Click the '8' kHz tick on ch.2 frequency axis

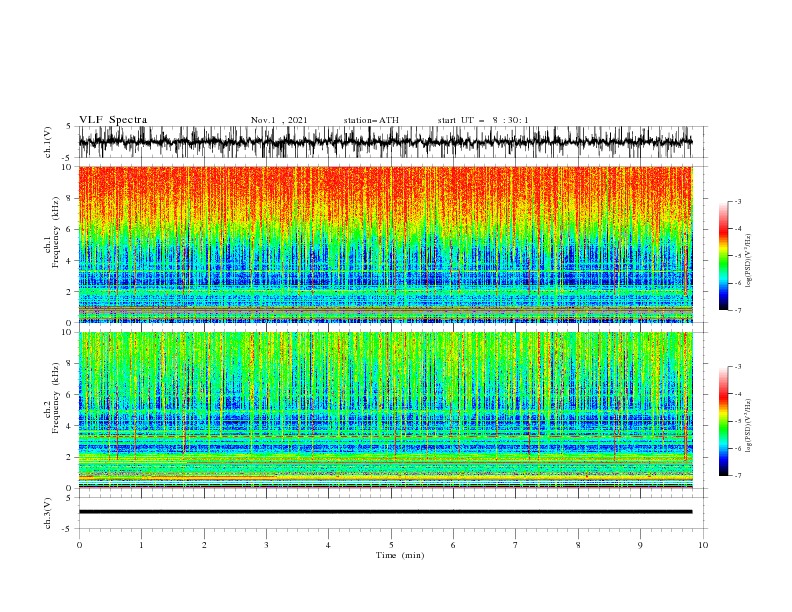[70, 364]
